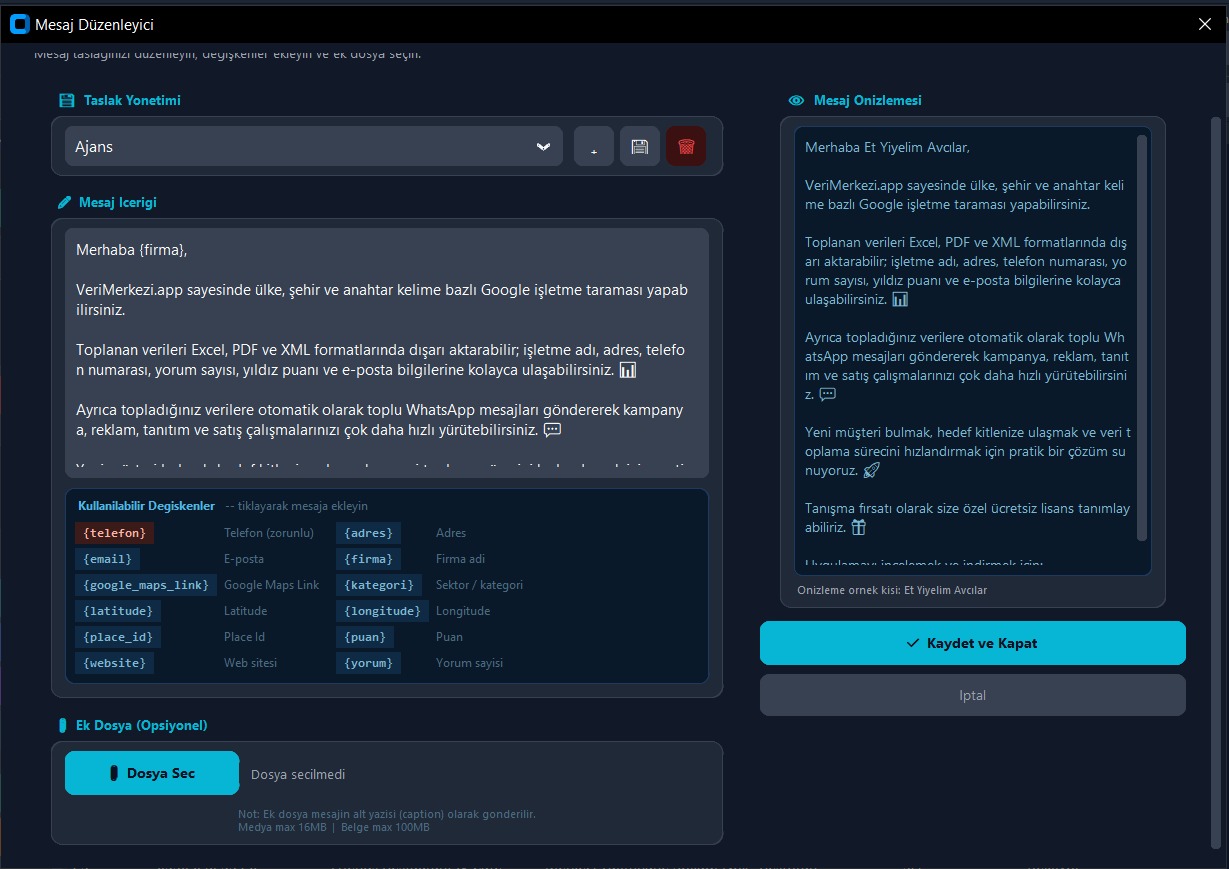Insert the {email} variable chip
The image size is (1229, 869).
108,559
